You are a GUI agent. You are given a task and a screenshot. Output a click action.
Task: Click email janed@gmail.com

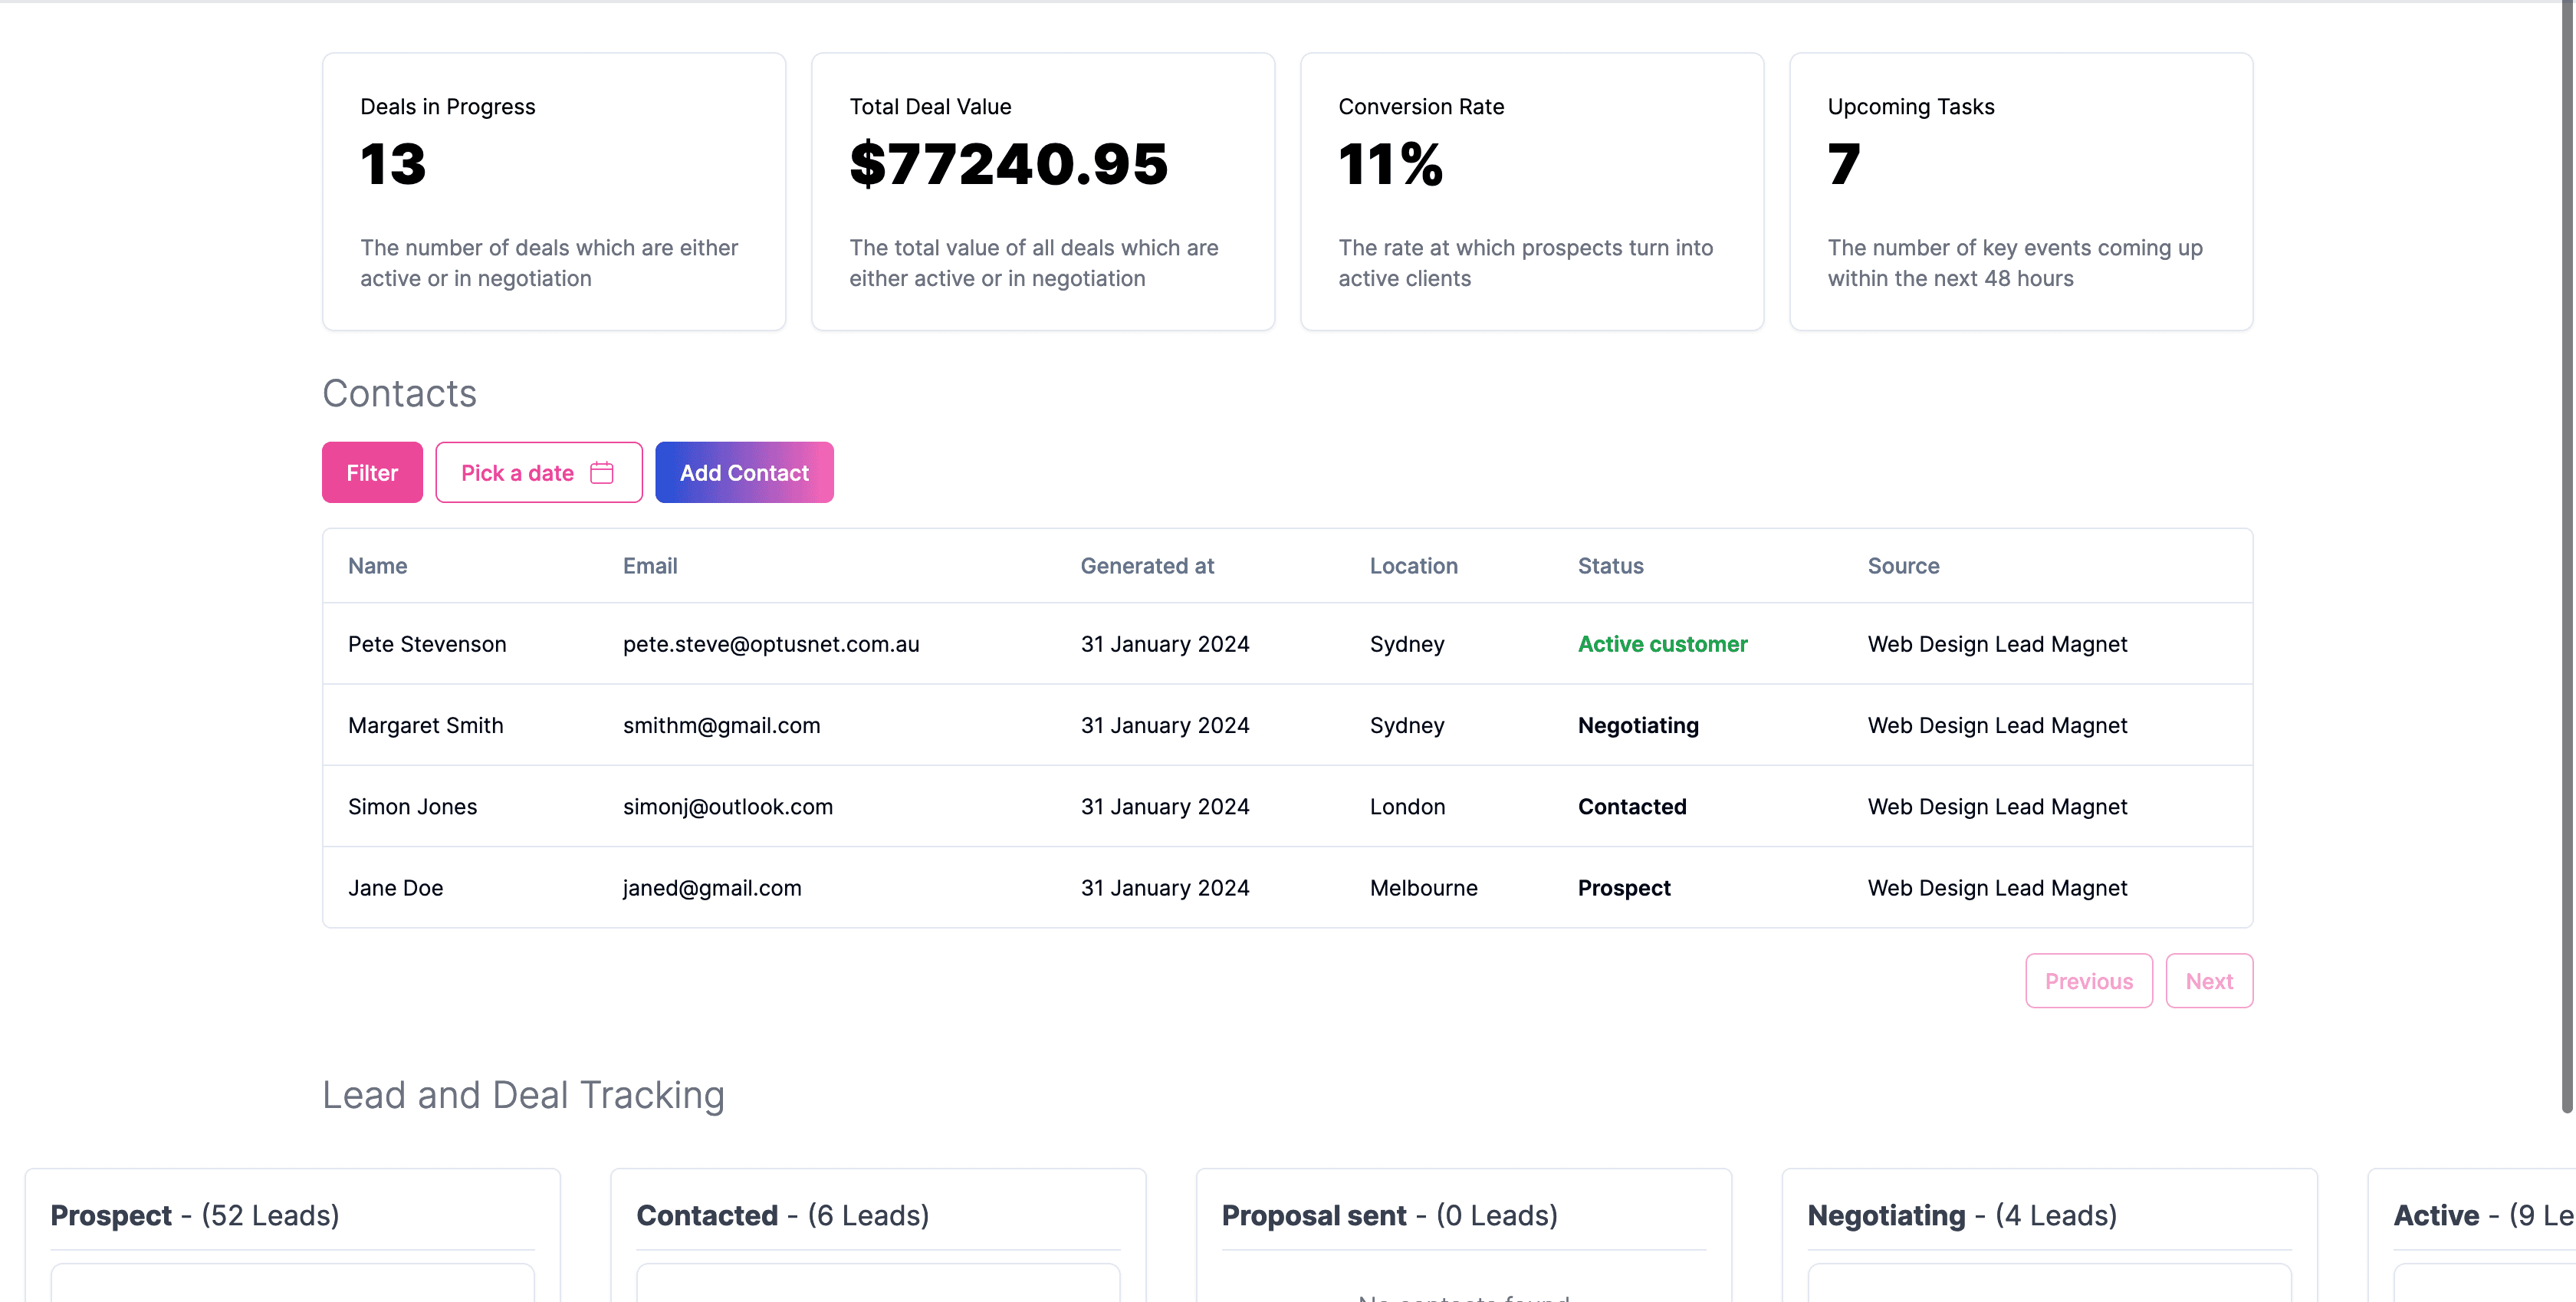(x=712, y=887)
